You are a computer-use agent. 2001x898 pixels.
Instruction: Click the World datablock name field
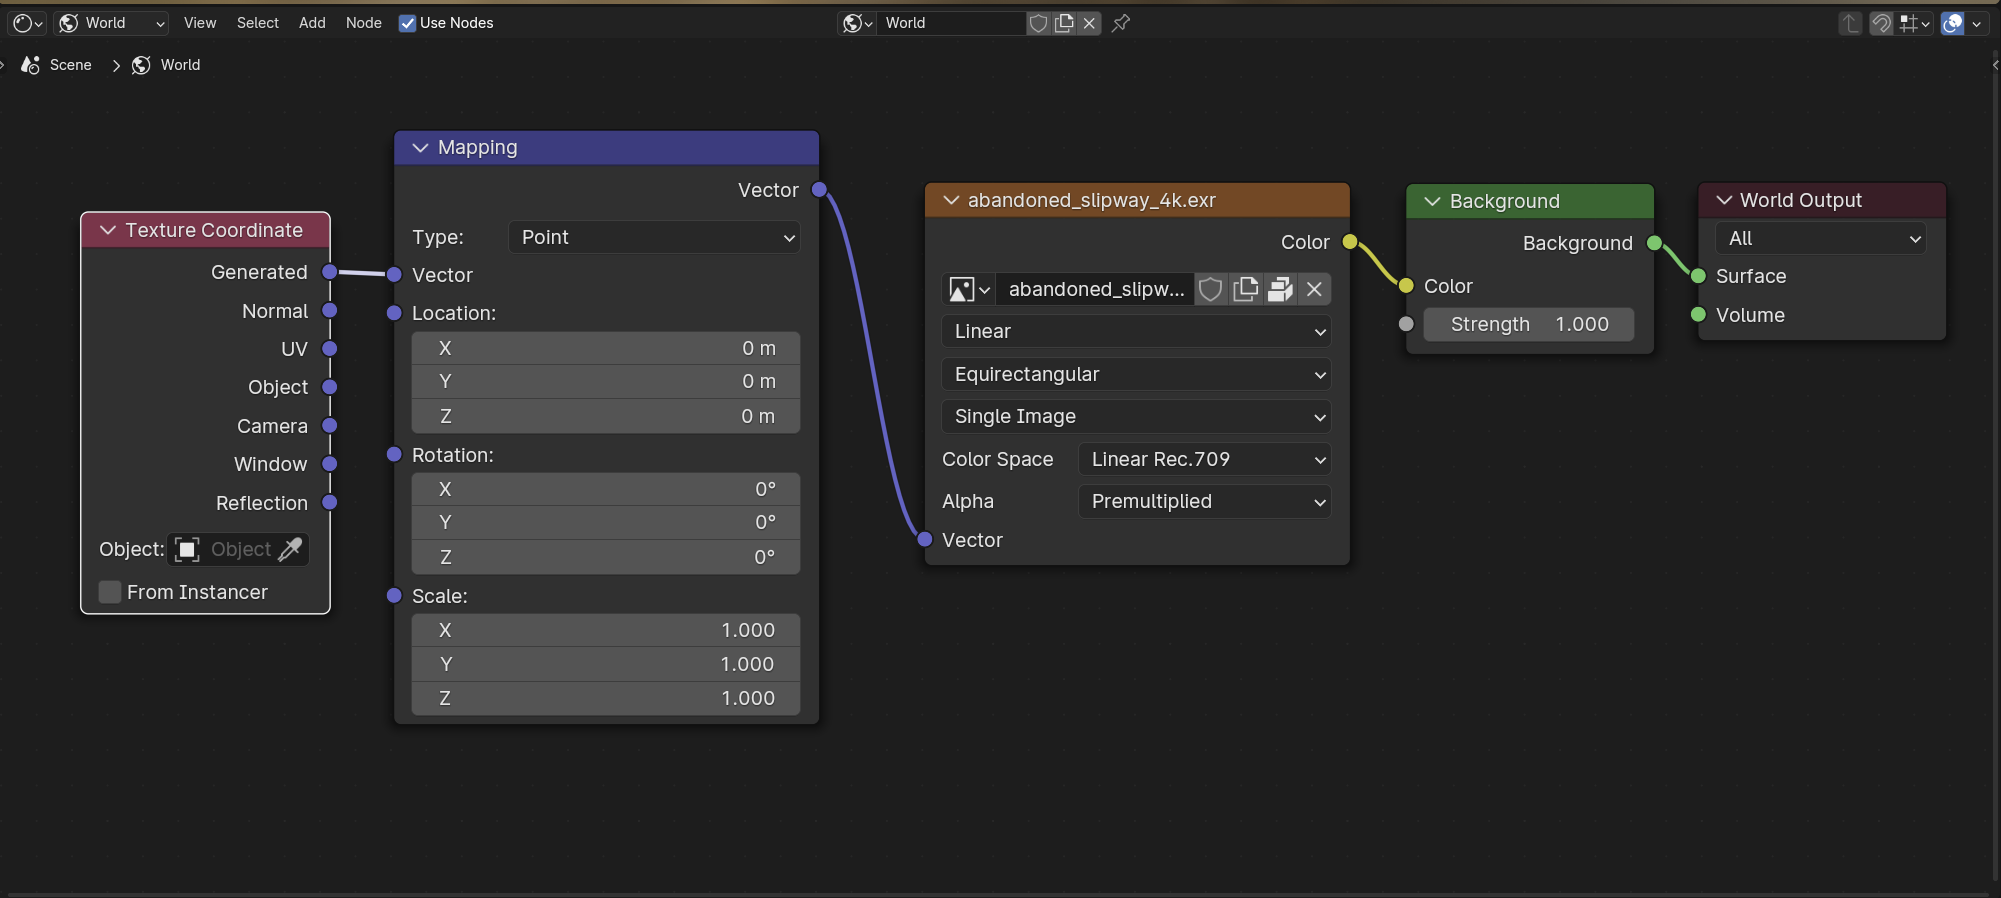click(950, 23)
